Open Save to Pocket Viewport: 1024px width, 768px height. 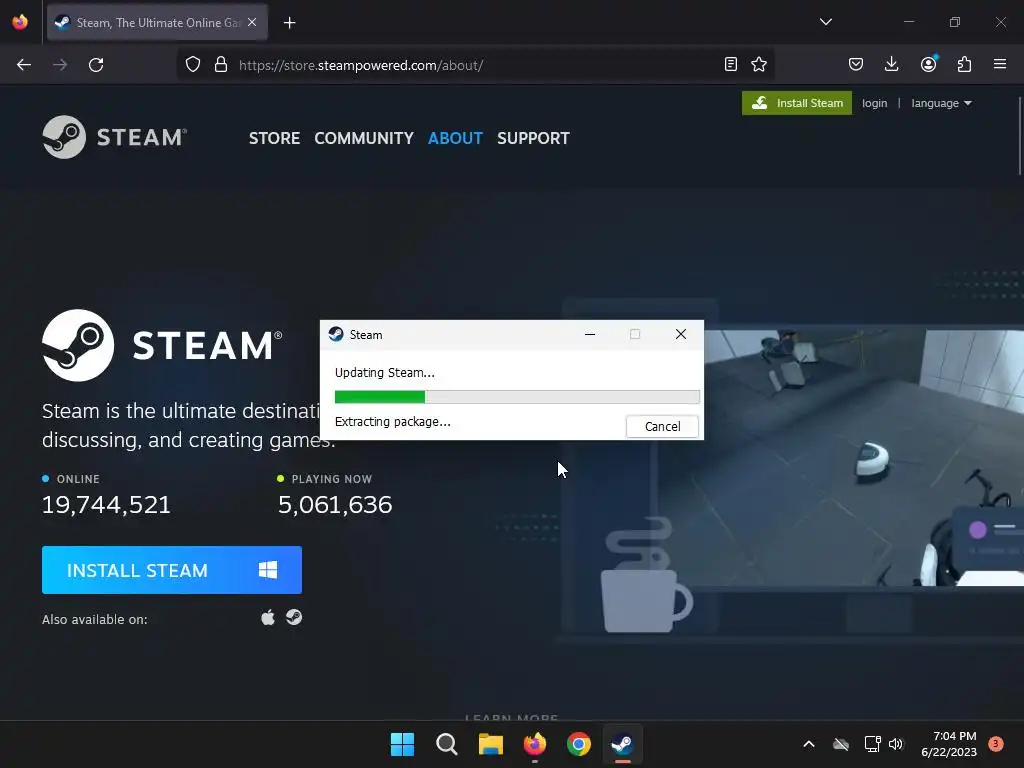(856, 64)
